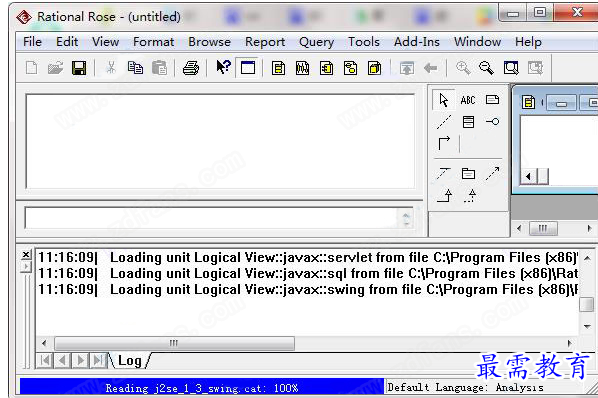Select the arrow Selection tool in toolbox
This screenshot has height=398, width=598.
tap(444, 100)
